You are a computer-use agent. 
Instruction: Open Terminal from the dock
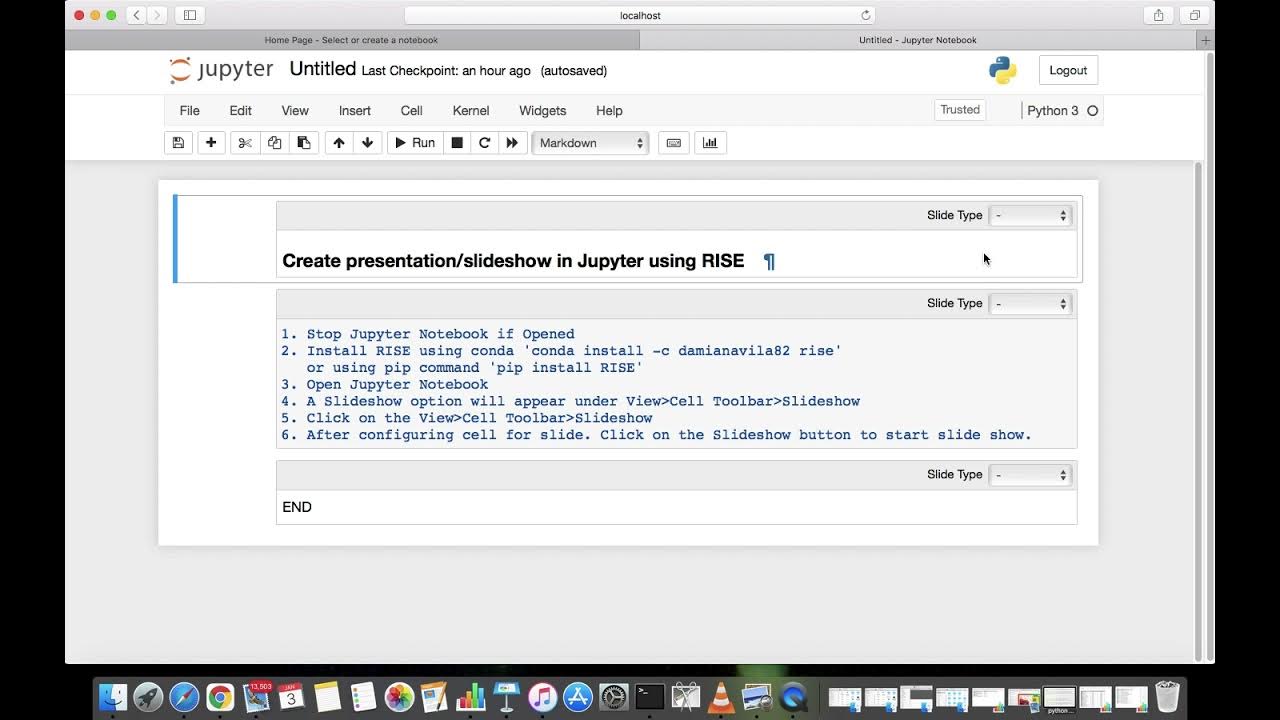pos(650,697)
